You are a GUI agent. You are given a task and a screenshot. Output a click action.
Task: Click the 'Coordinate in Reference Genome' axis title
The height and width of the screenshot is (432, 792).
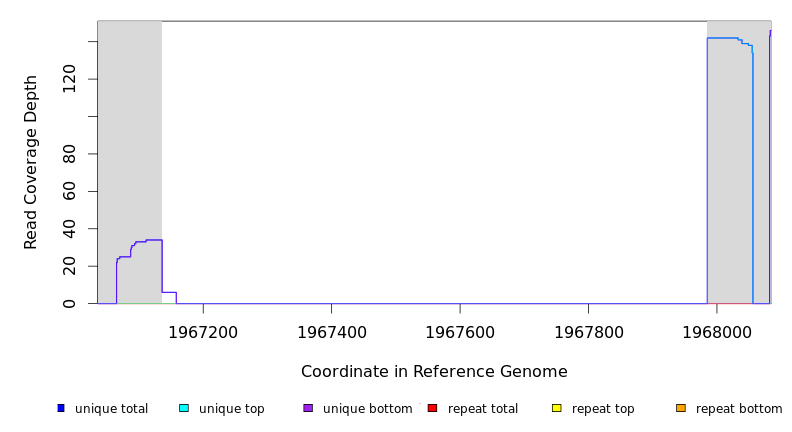(x=434, y=372)
